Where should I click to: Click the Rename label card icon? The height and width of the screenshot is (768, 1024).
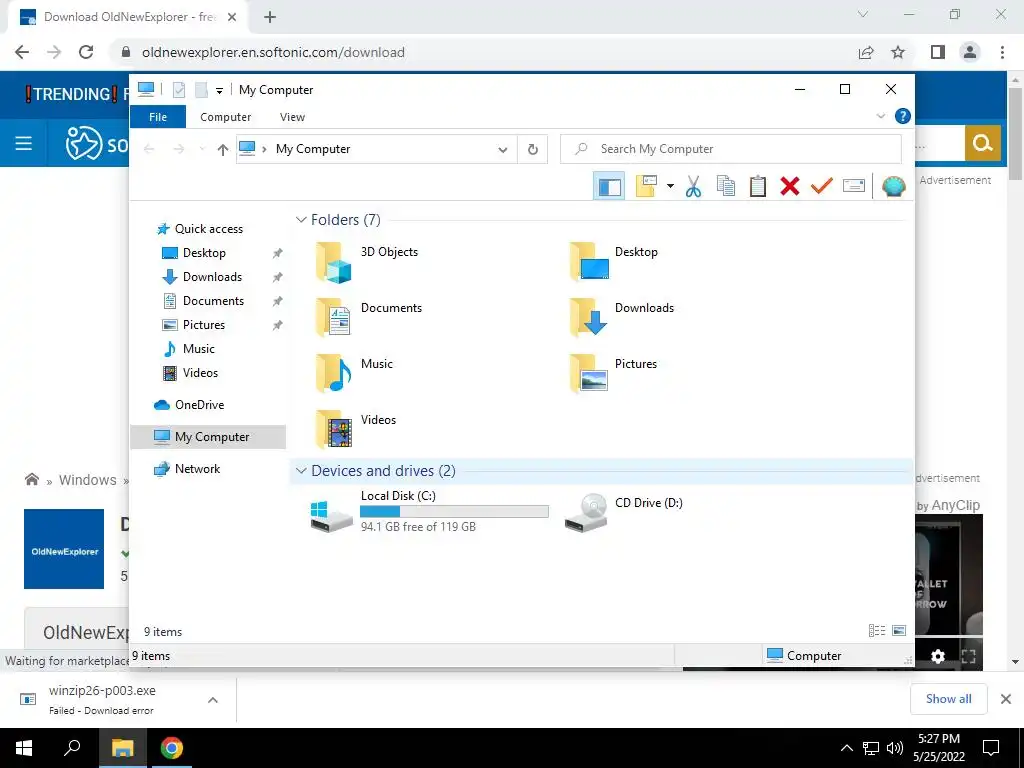coord(854,186)
